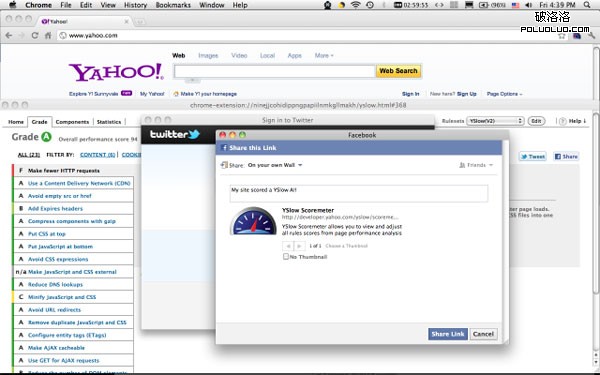The height and width of the screenshot is (375, 600).
Task: Click the Web Search button on Yahoo
Action: tap(398, 71)
